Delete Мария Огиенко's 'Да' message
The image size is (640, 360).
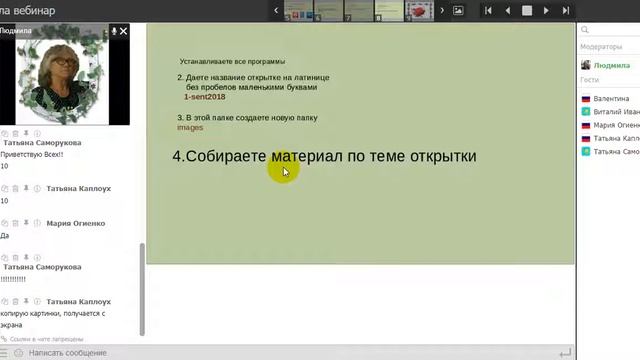pyautogui.click(x=16, y=223)
